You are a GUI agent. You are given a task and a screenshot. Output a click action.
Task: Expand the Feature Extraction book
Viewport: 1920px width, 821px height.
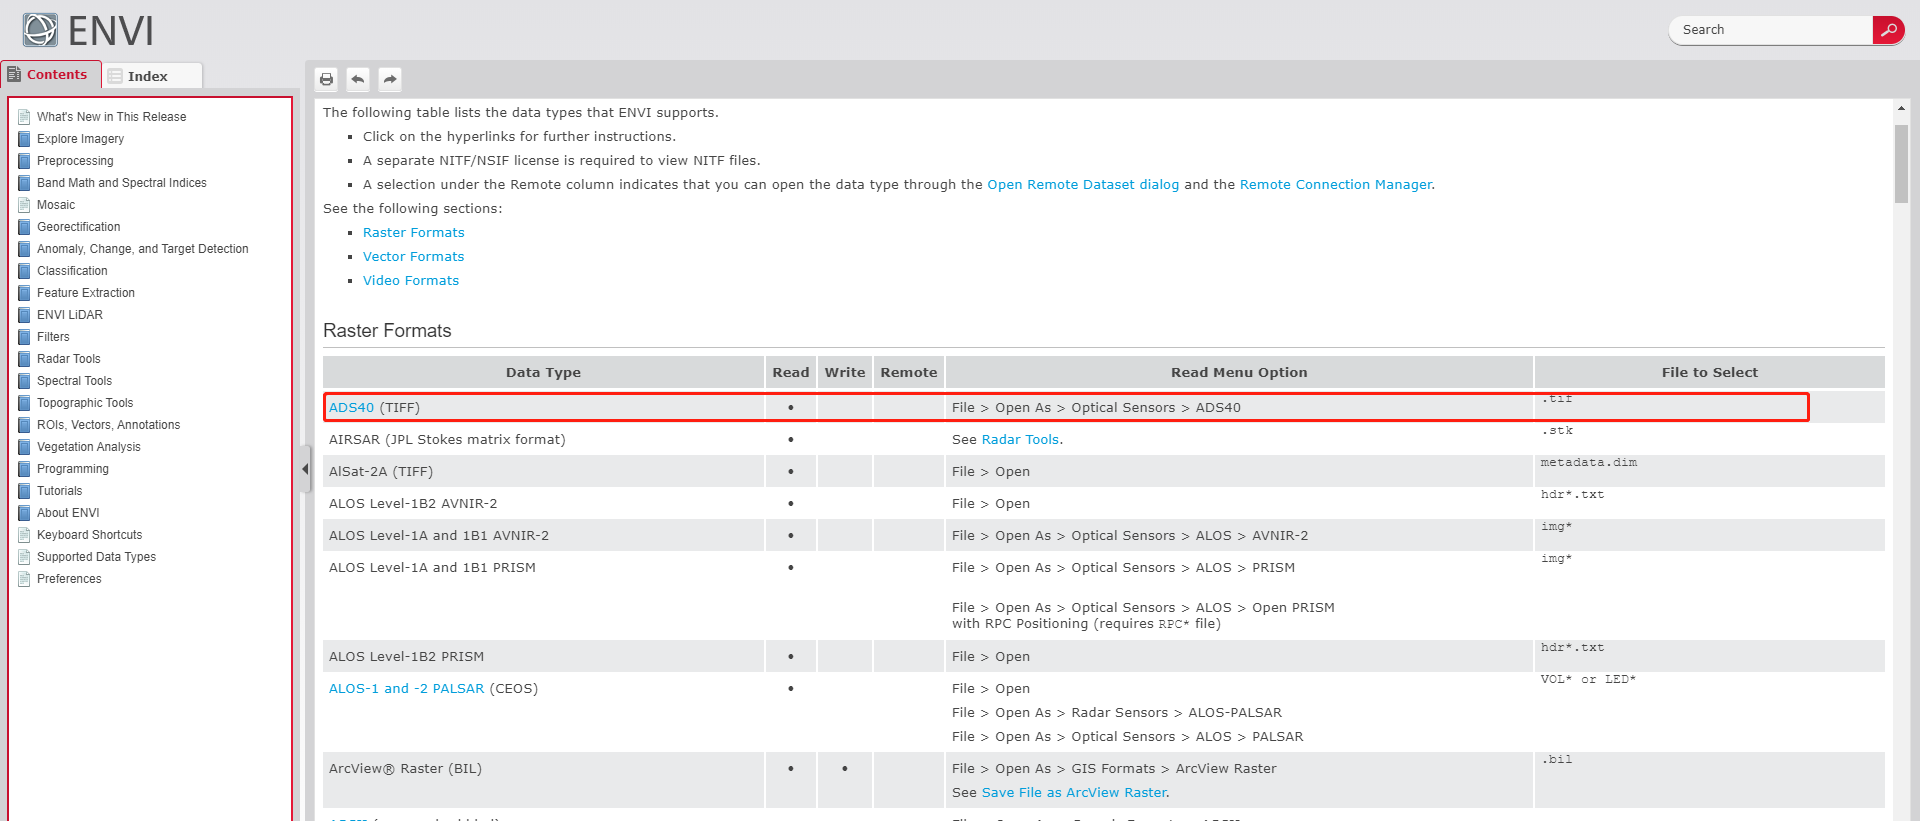click(86, 293)
